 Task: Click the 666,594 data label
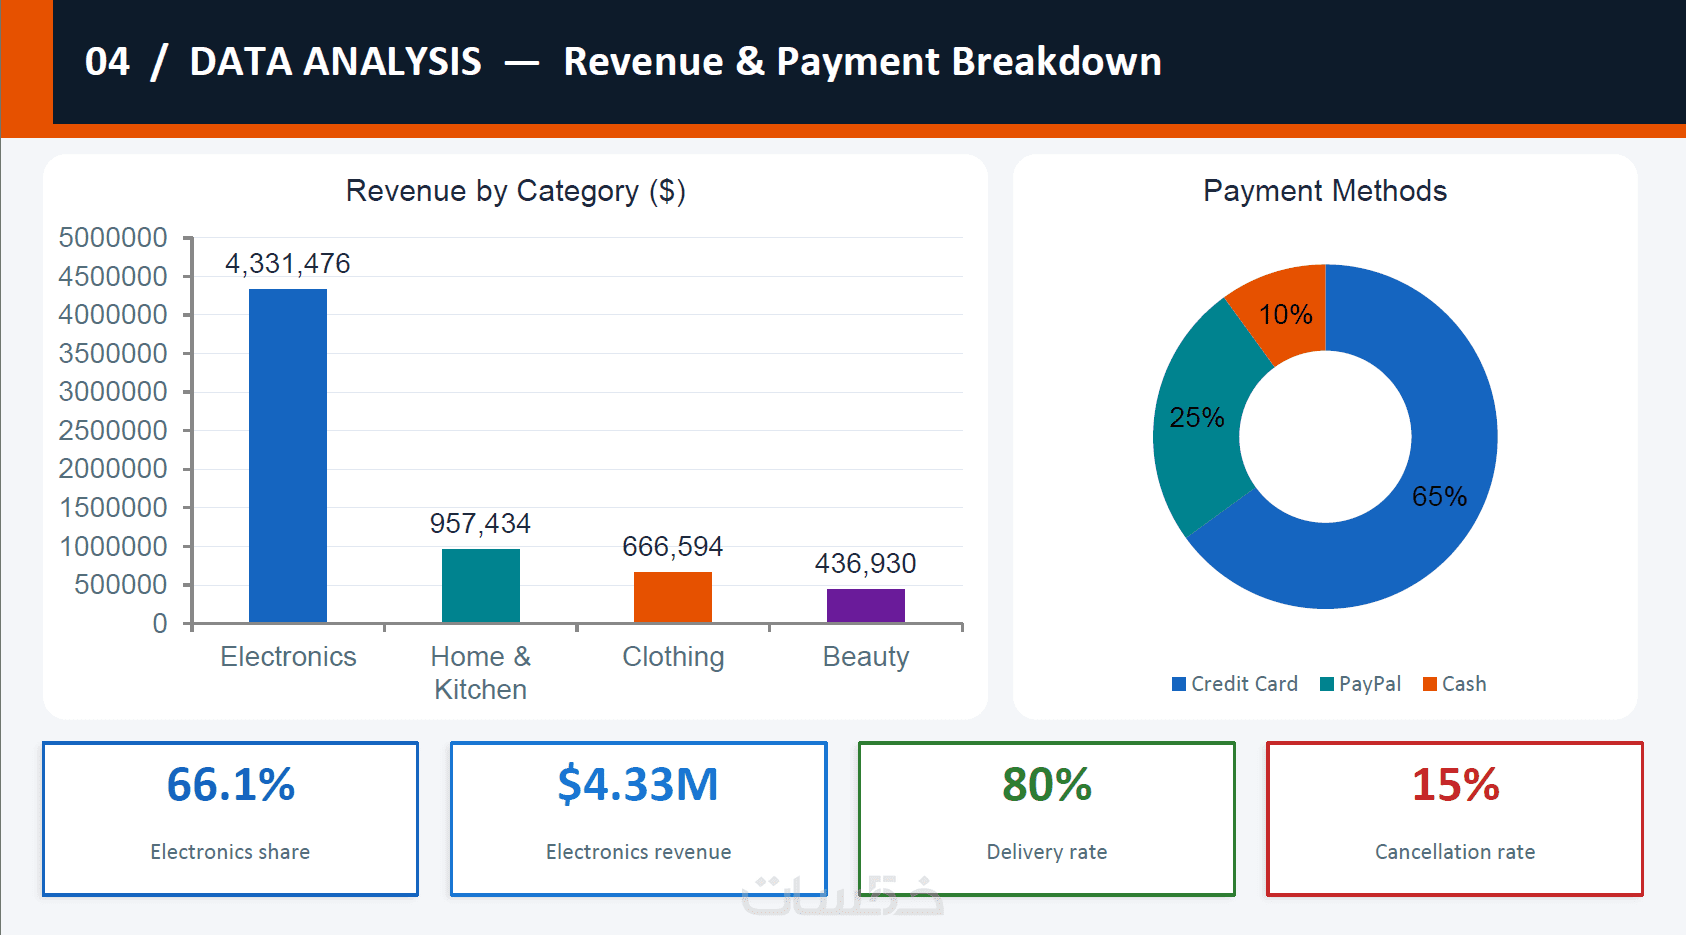(673, 547)
